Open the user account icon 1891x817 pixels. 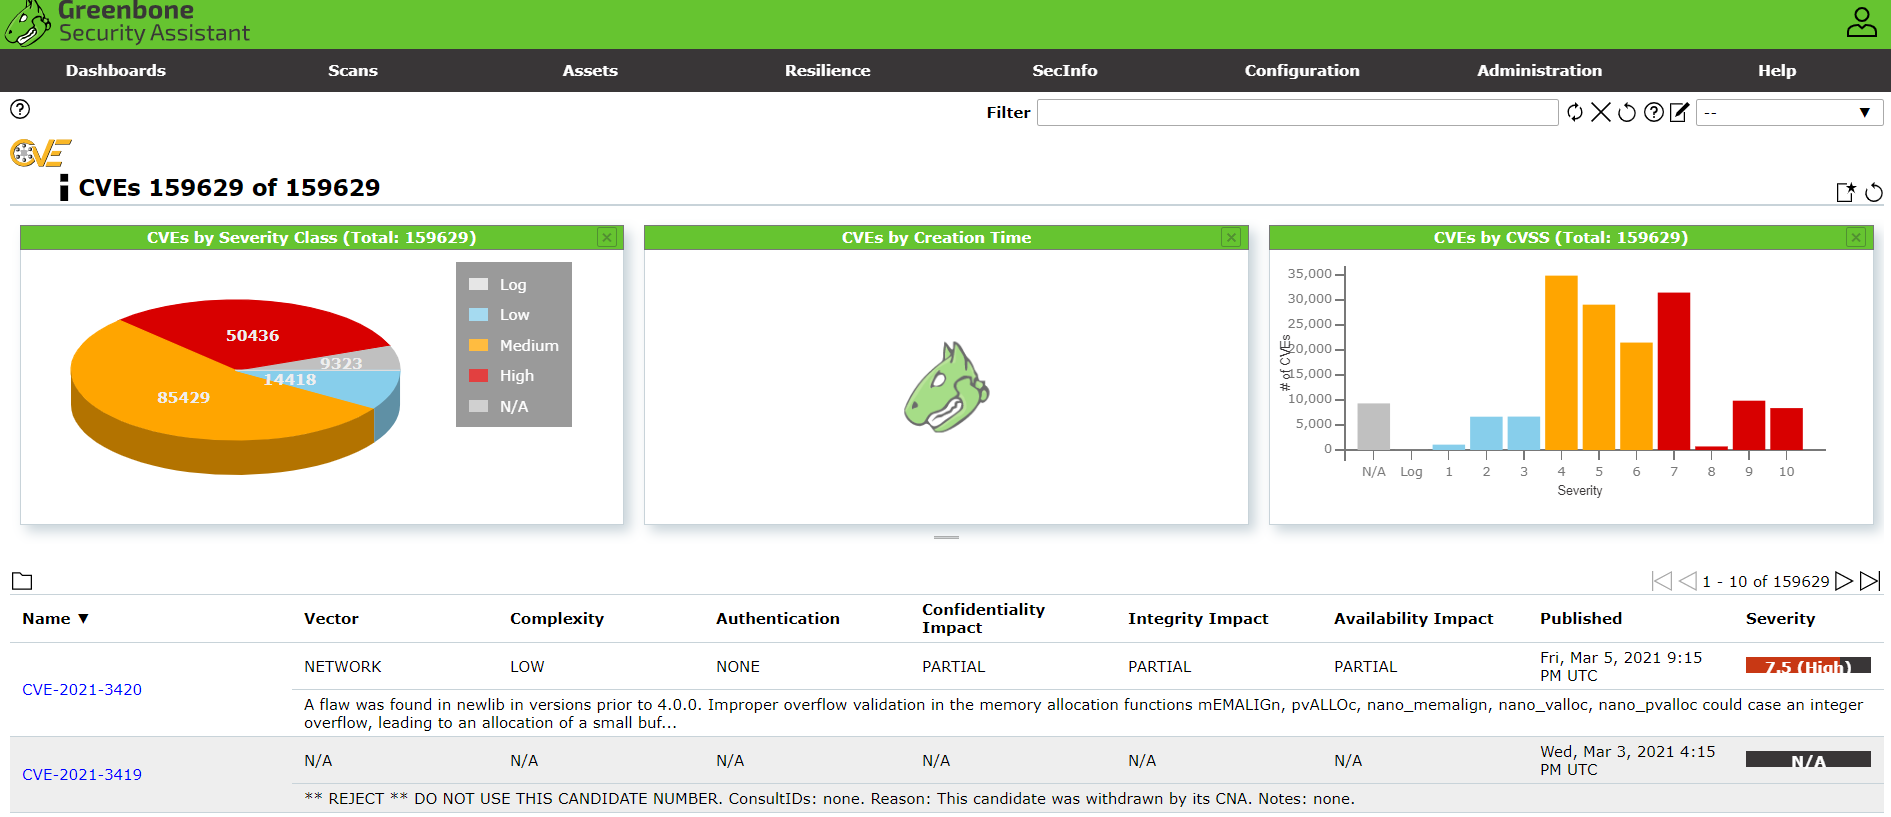tap(1861, 23)
